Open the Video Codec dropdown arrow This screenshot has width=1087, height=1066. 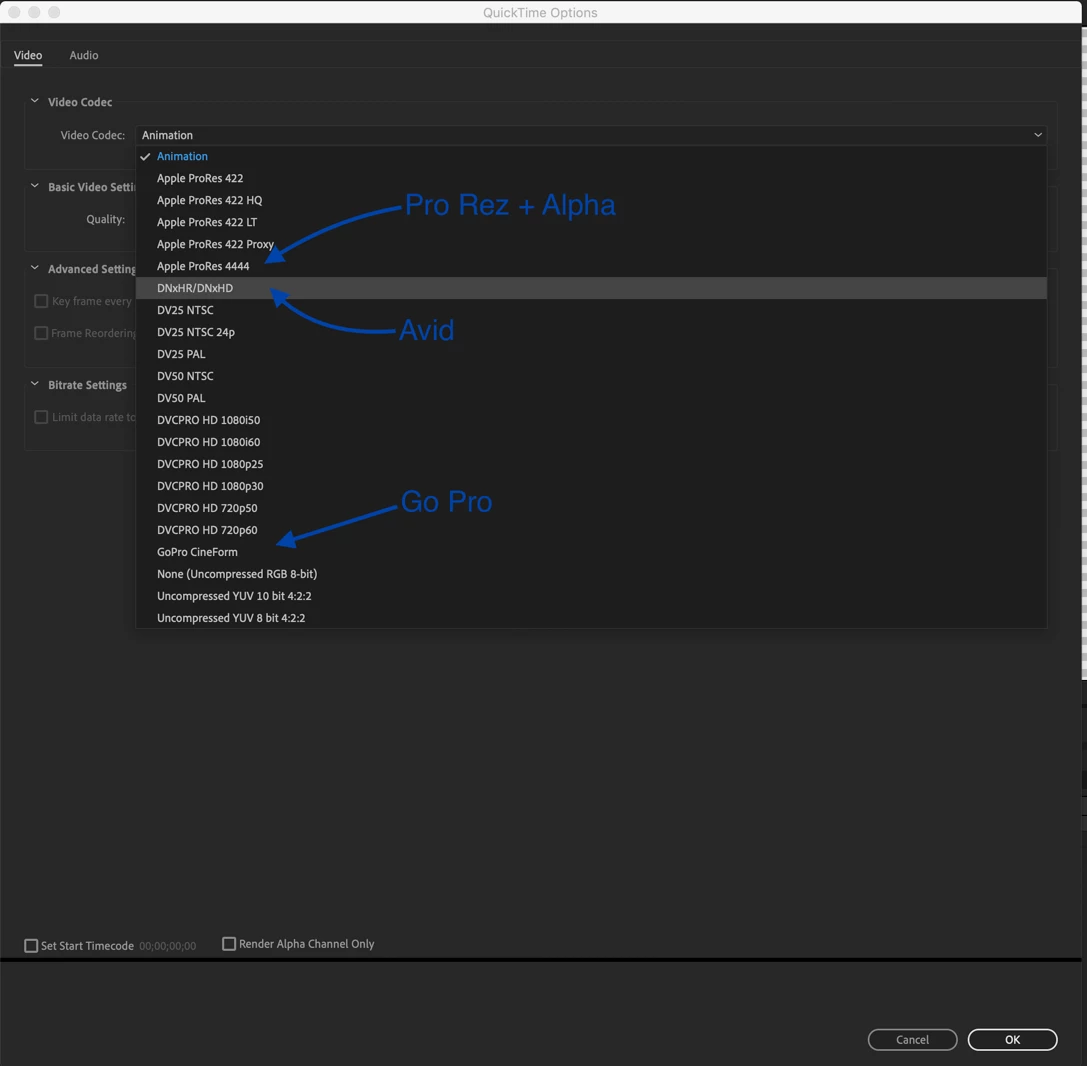tap(1038, 135)
